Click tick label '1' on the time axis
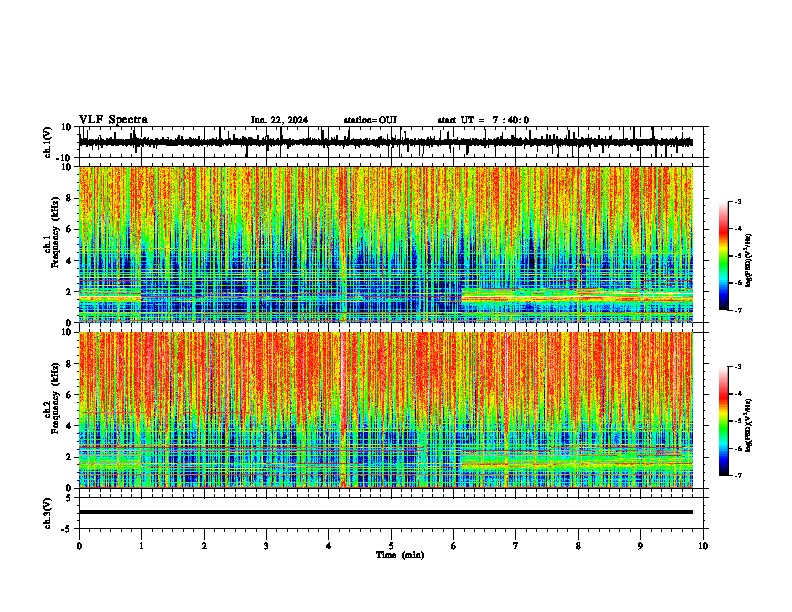 (x=141, y=546)
